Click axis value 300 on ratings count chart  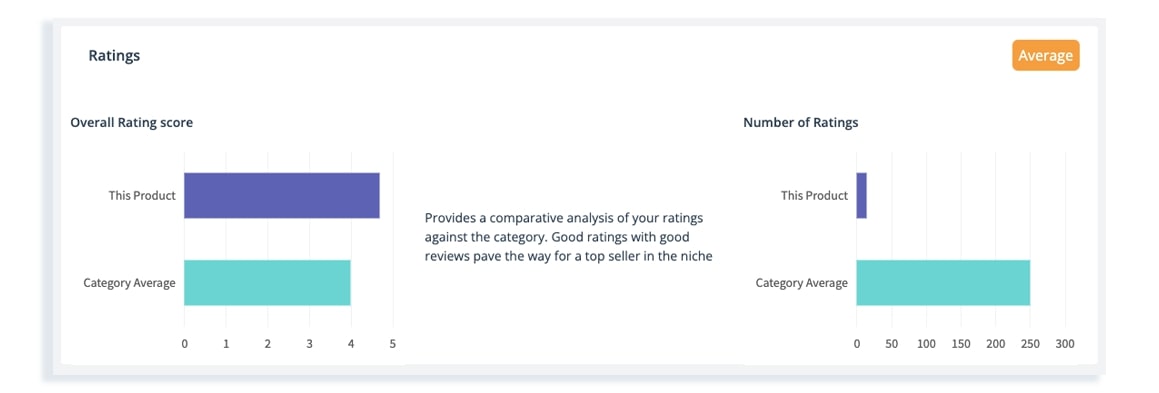point(1064,344)
